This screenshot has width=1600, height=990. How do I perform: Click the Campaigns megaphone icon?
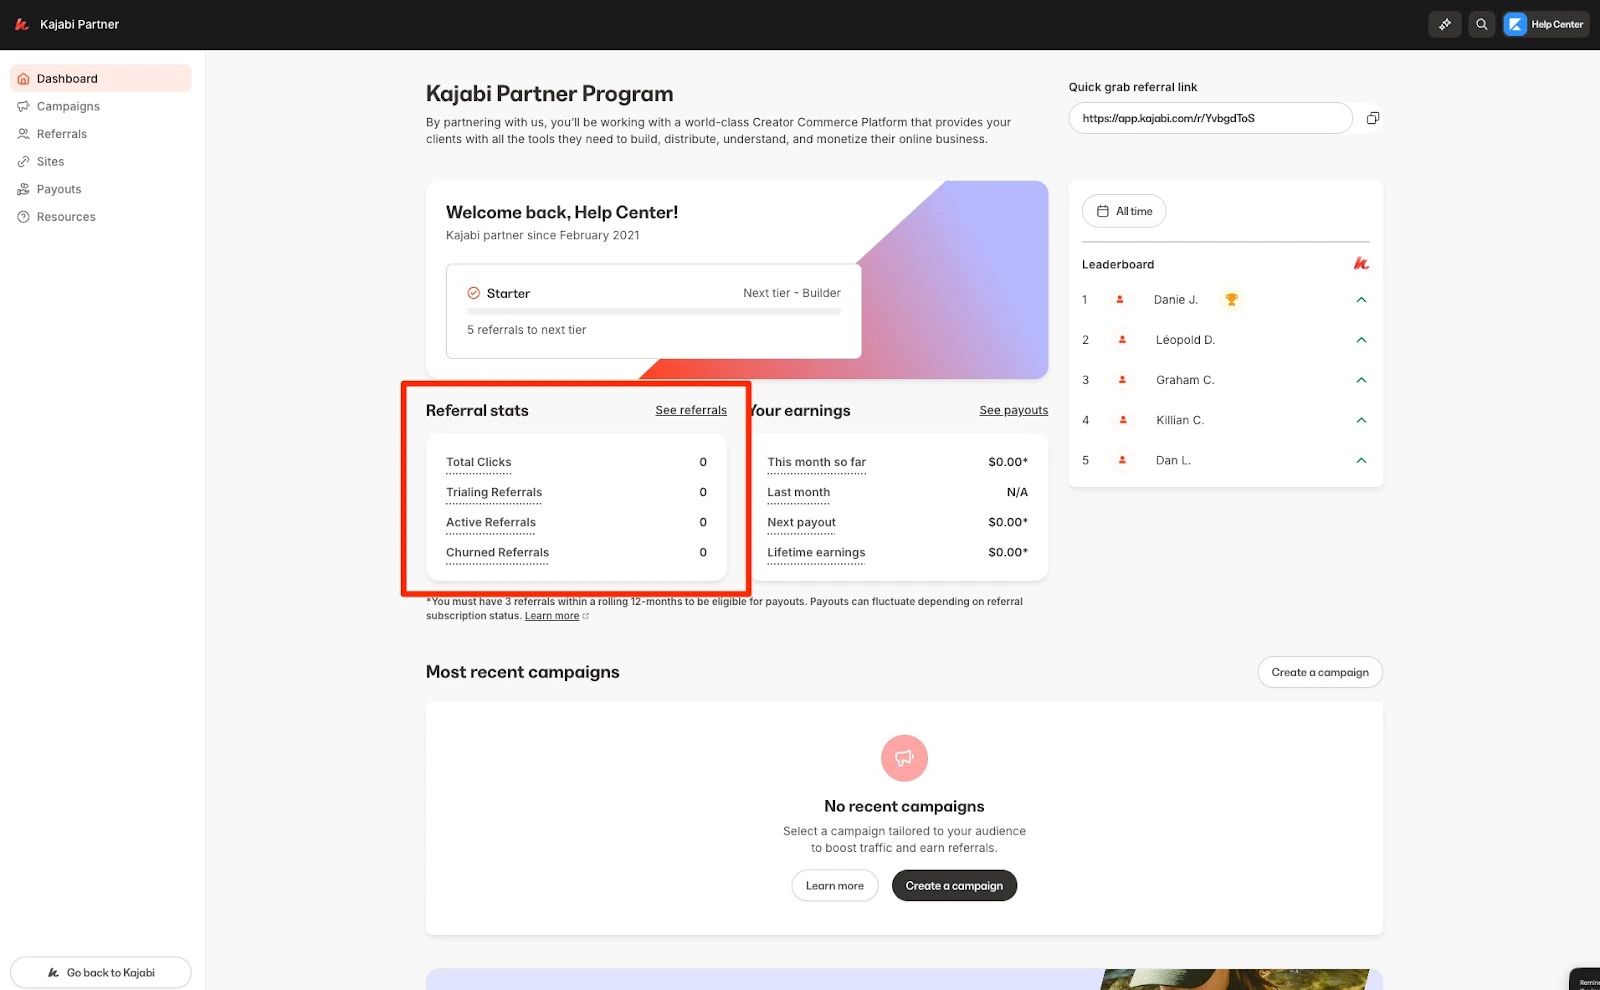(23, 106)
